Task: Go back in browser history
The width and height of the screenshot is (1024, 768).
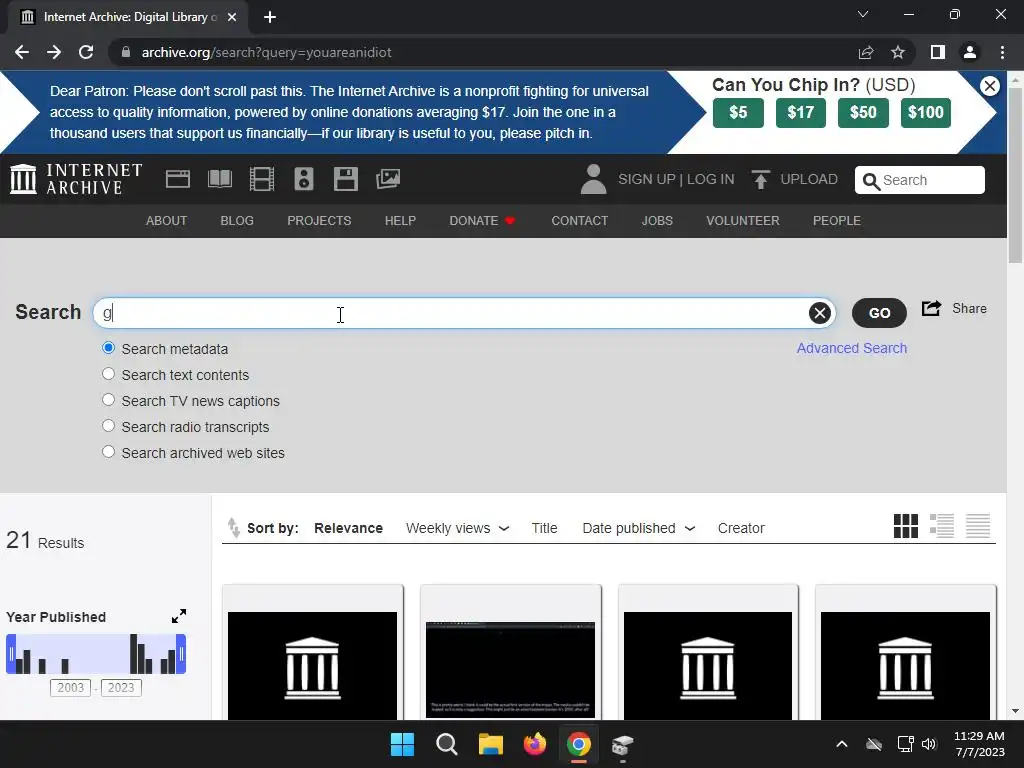Action: pos(22,52)
